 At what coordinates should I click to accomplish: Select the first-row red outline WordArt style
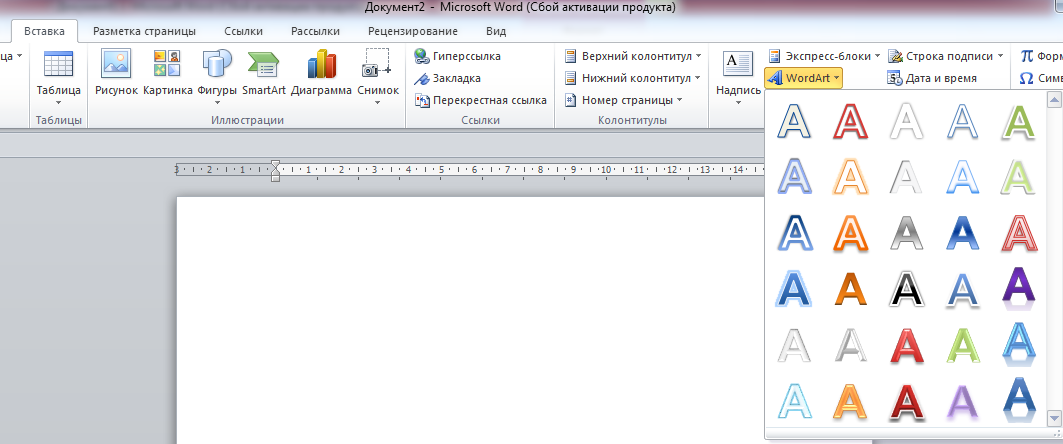click(850, 121)
